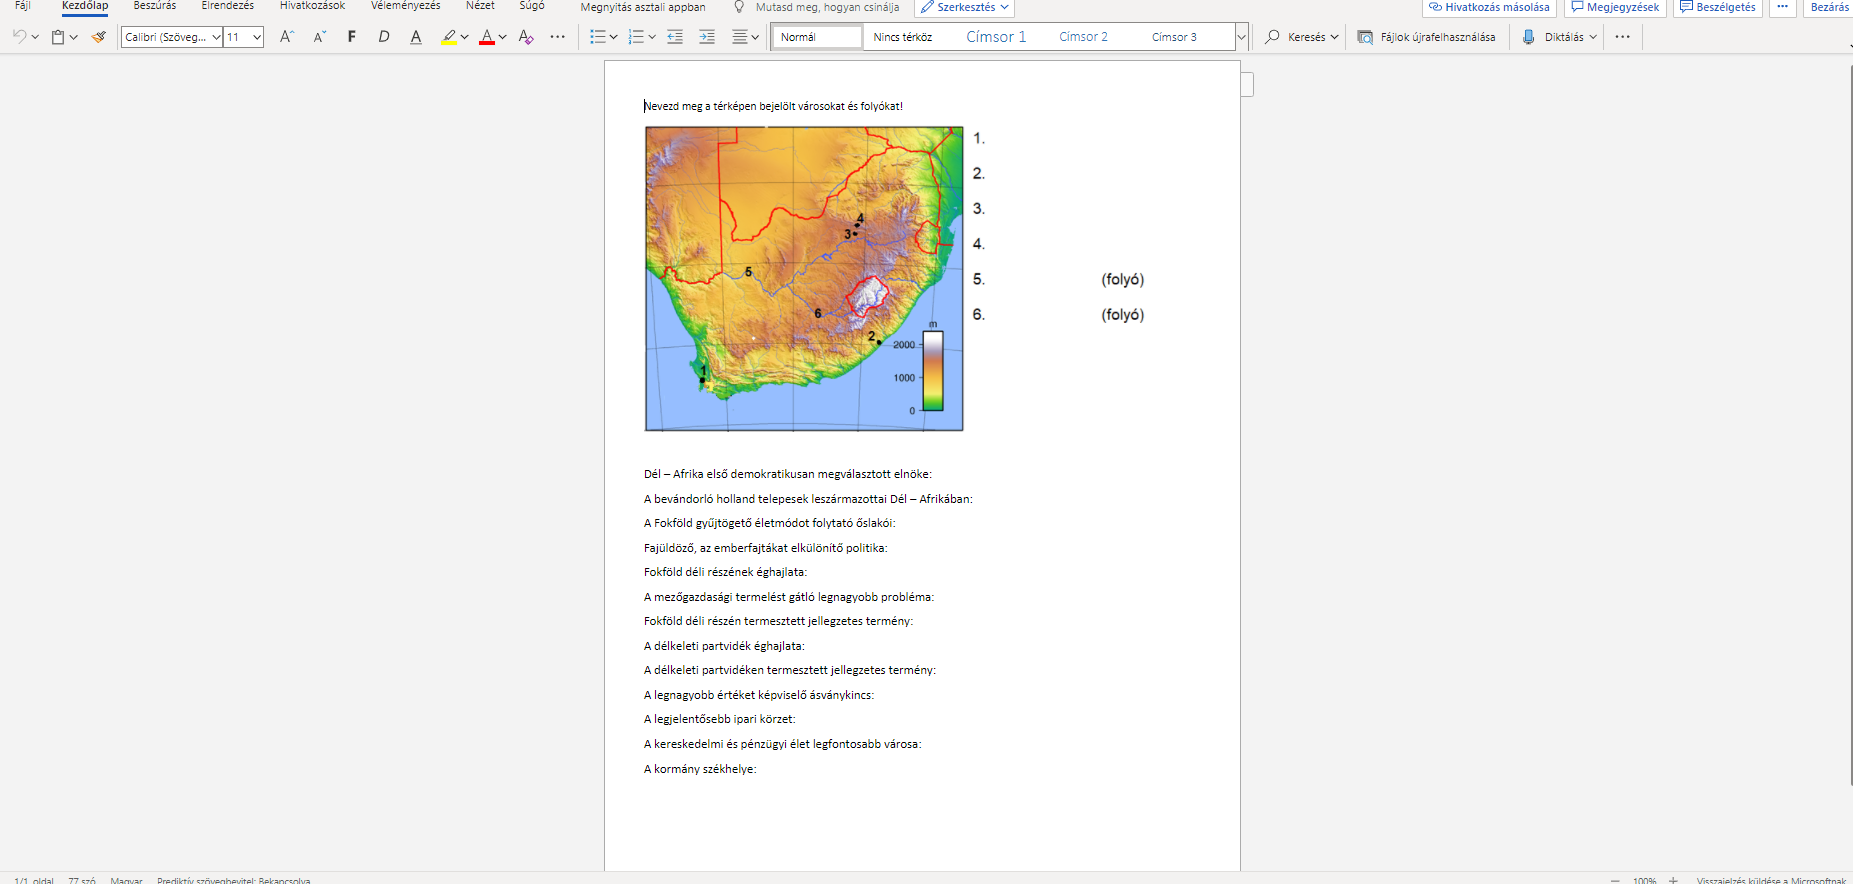
Task: Open Fájlok újrafelhasználása pane
Action: coord(1426,37)
